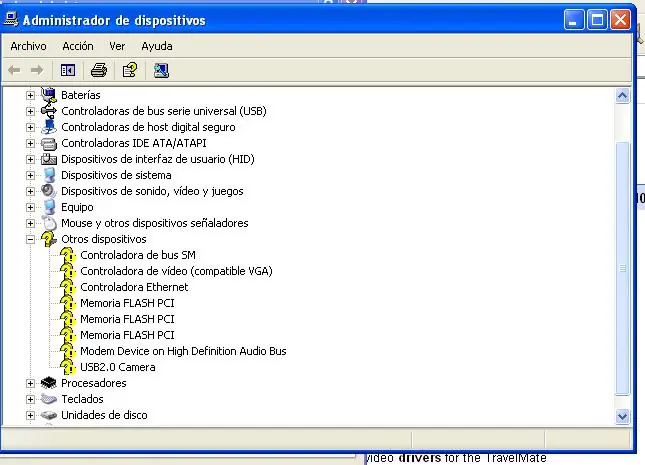645x465 pixels.
Task: Minimize the Administrador de dispositivos window
Action: click(573, 19)
